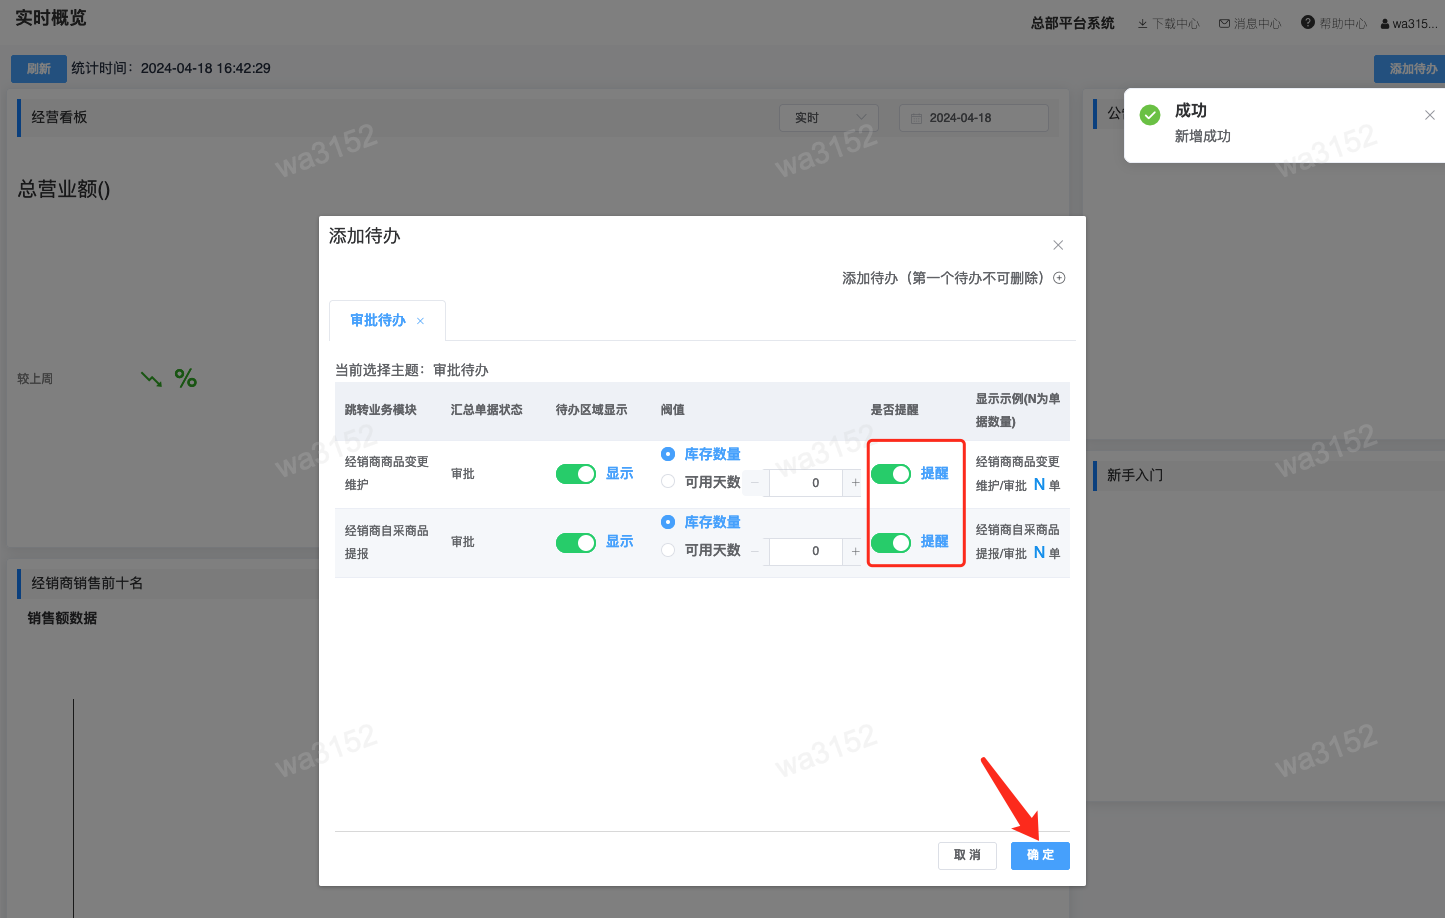Image resolution: width=1445 pixels, height=918 pixels.
Task: Click the calendar icon in the date field
Action: tap(916, 118)
